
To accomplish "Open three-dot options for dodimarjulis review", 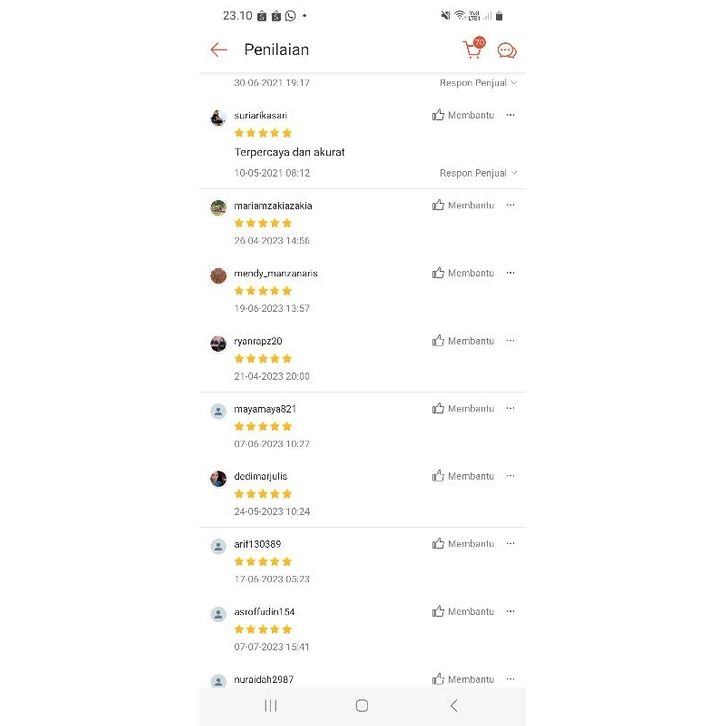I will click(510, 476).
